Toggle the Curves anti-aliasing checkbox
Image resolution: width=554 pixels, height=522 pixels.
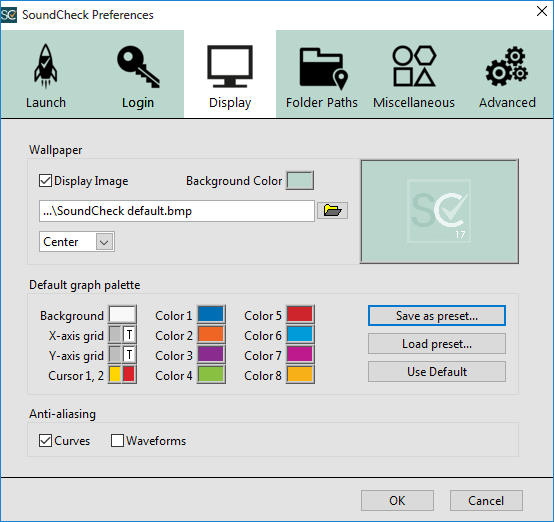point(45,441)
